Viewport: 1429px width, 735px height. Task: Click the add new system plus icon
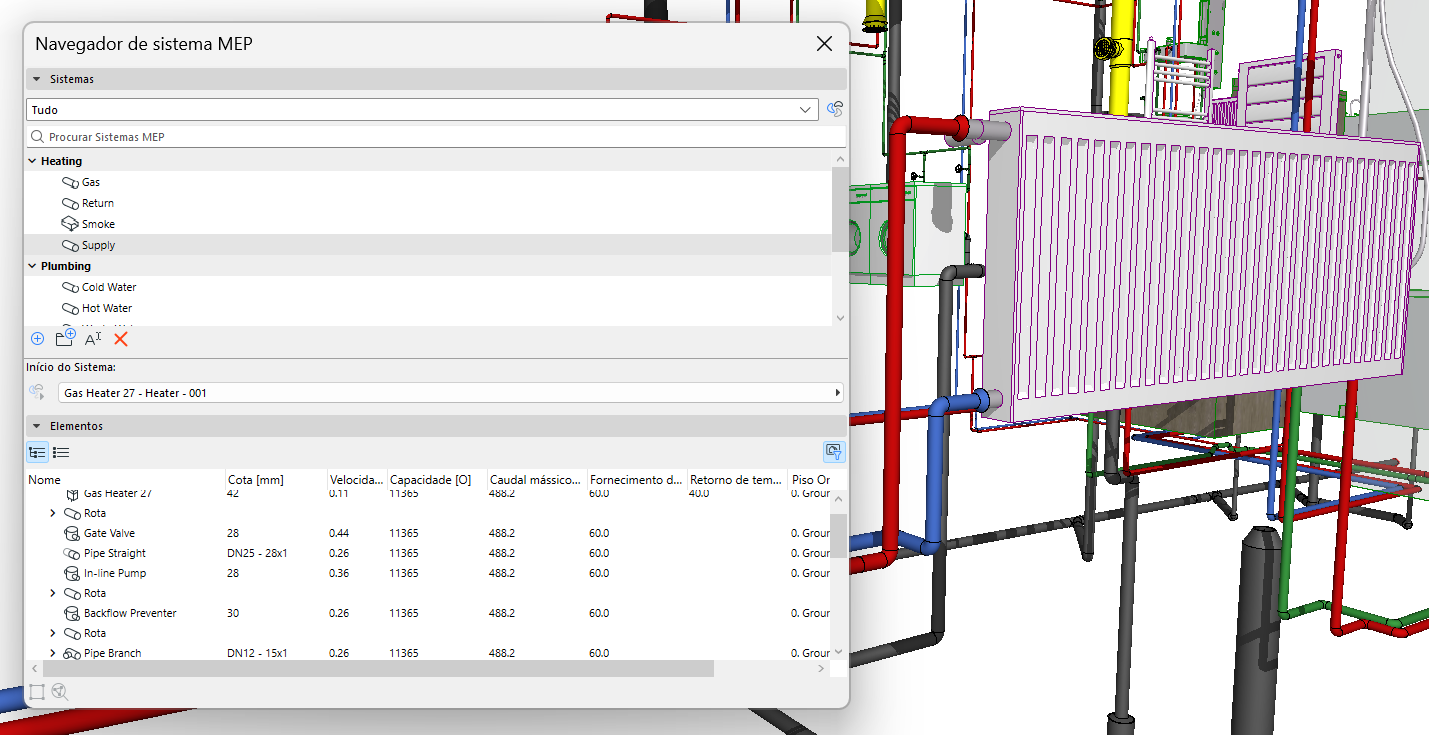tap(38, 339)
